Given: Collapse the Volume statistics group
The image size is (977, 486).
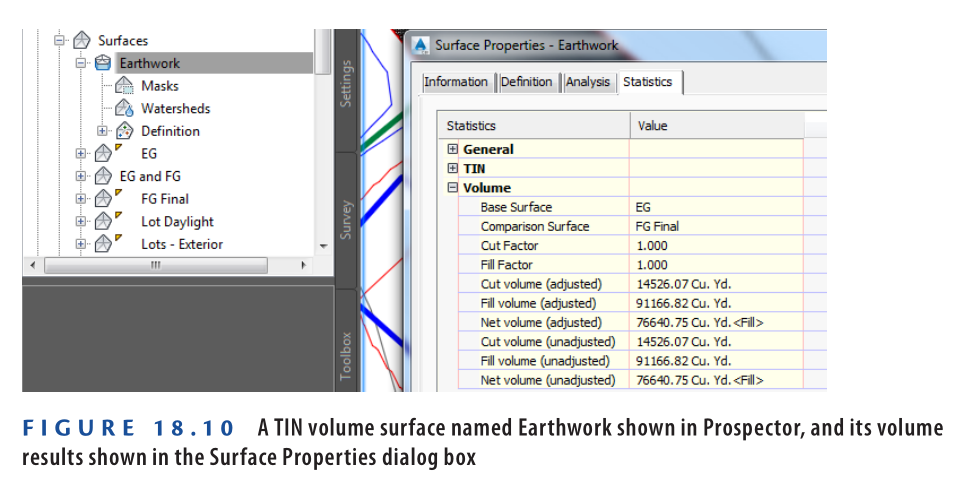Looking at the screenshot, I should click(452, 187).
